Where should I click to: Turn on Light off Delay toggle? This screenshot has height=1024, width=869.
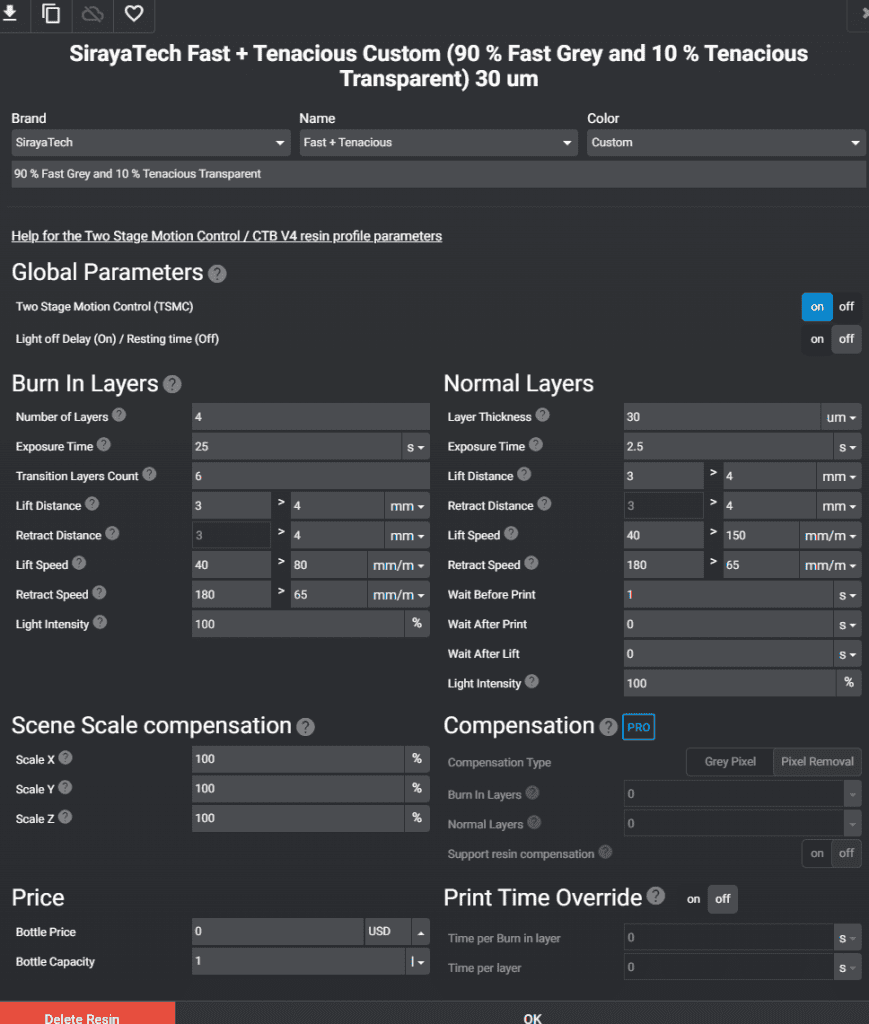[817, 339]
